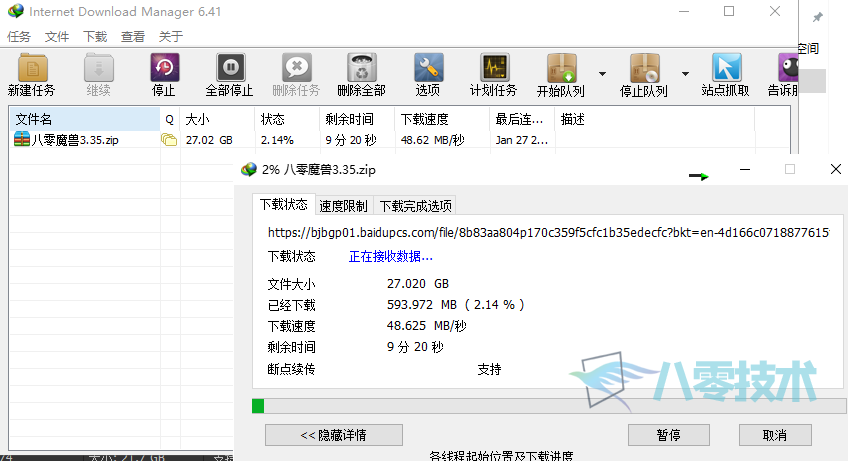Viewport: 848px width, 461px height.
Task: Sort by the 文件名 column header
Action: (x=84, y=119)
